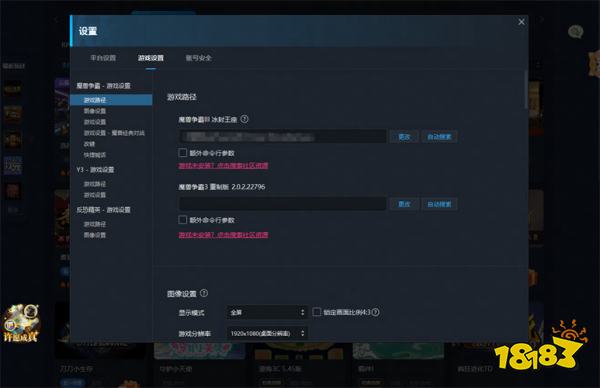This screenshot has height=388, width=600.
Task: Open the red community link under 冰封王座
Action: [223, 165]
